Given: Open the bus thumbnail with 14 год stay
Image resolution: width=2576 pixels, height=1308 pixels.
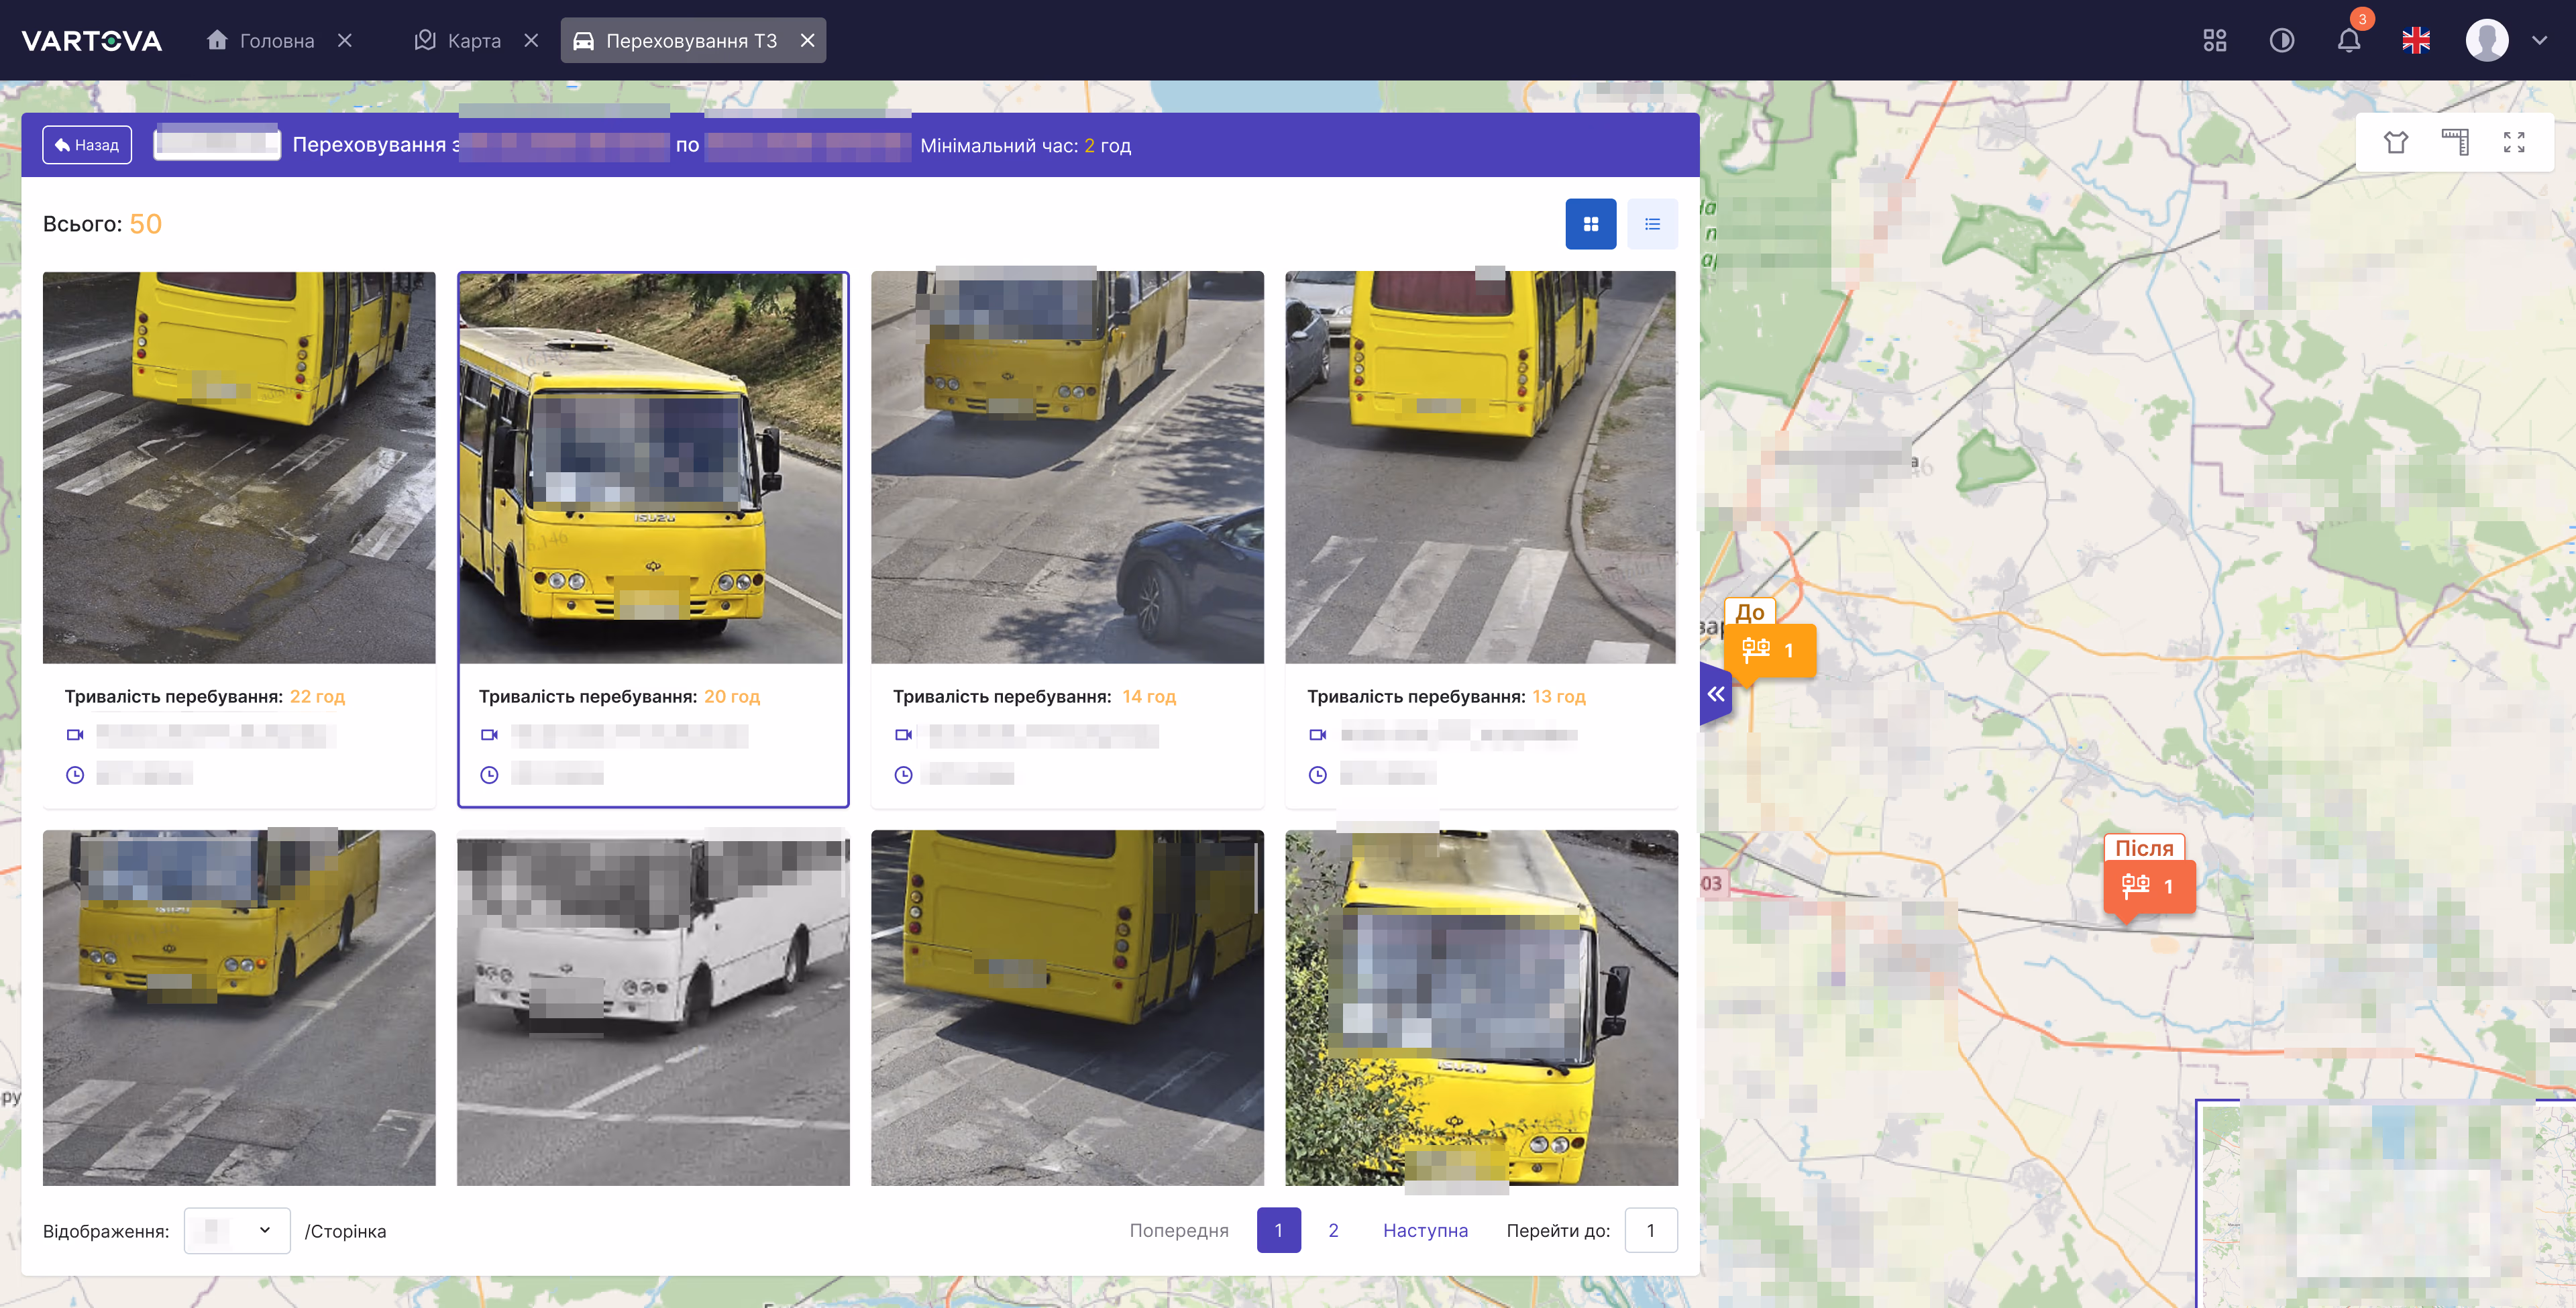Looking at the screenshot, I should [1067, 467].
